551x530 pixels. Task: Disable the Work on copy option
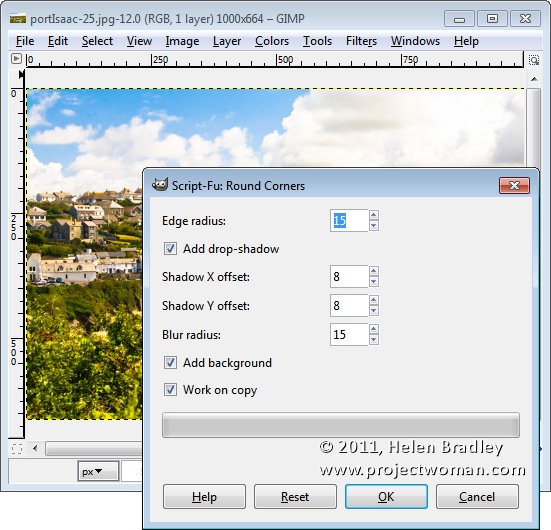point(170,389)
